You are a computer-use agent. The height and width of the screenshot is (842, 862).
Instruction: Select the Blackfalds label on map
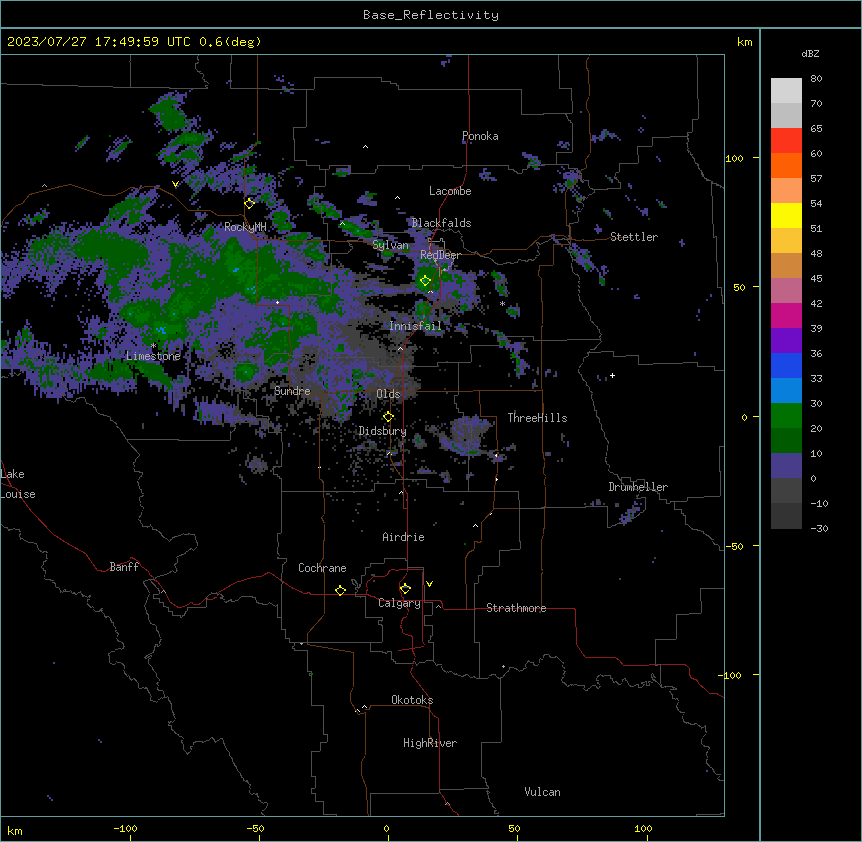pyautogui.click(x=441, y=223)
